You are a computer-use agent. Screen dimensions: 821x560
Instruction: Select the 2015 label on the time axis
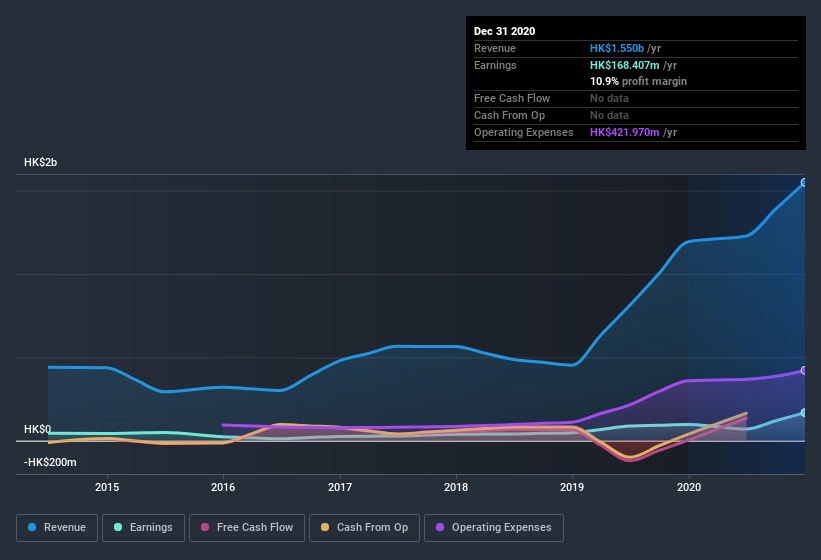107,488
